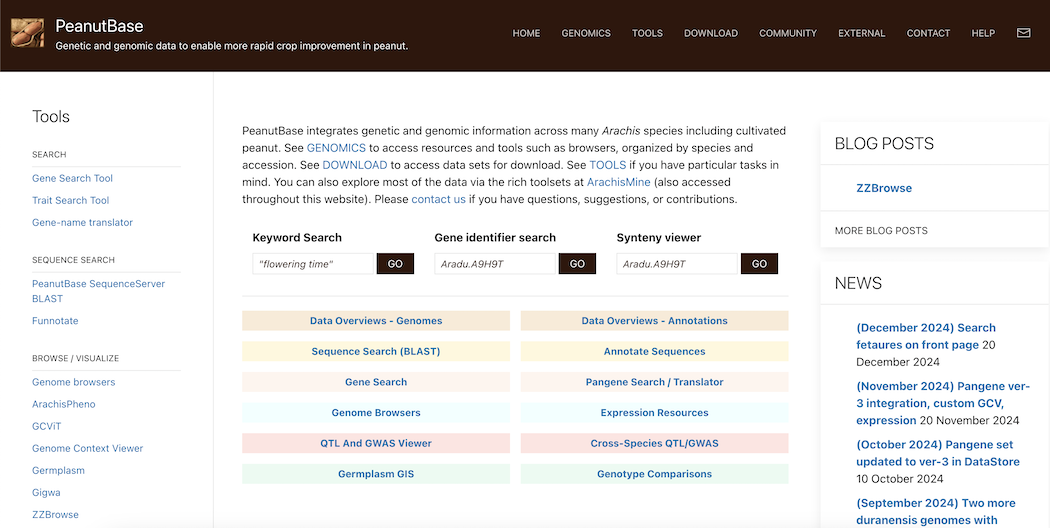Focus the Keyword Search input field
Image resolution: width=1050 pixels, height=528 pixels.
[x=313, y=264]
